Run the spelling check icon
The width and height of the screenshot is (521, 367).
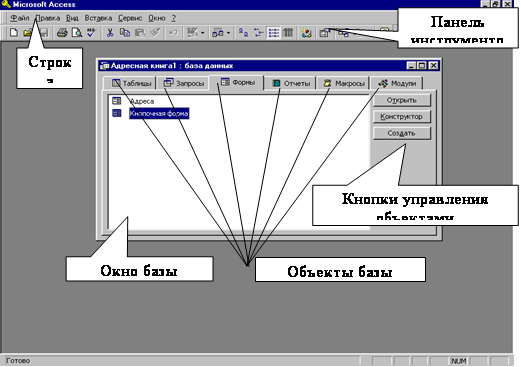(91, 33)
